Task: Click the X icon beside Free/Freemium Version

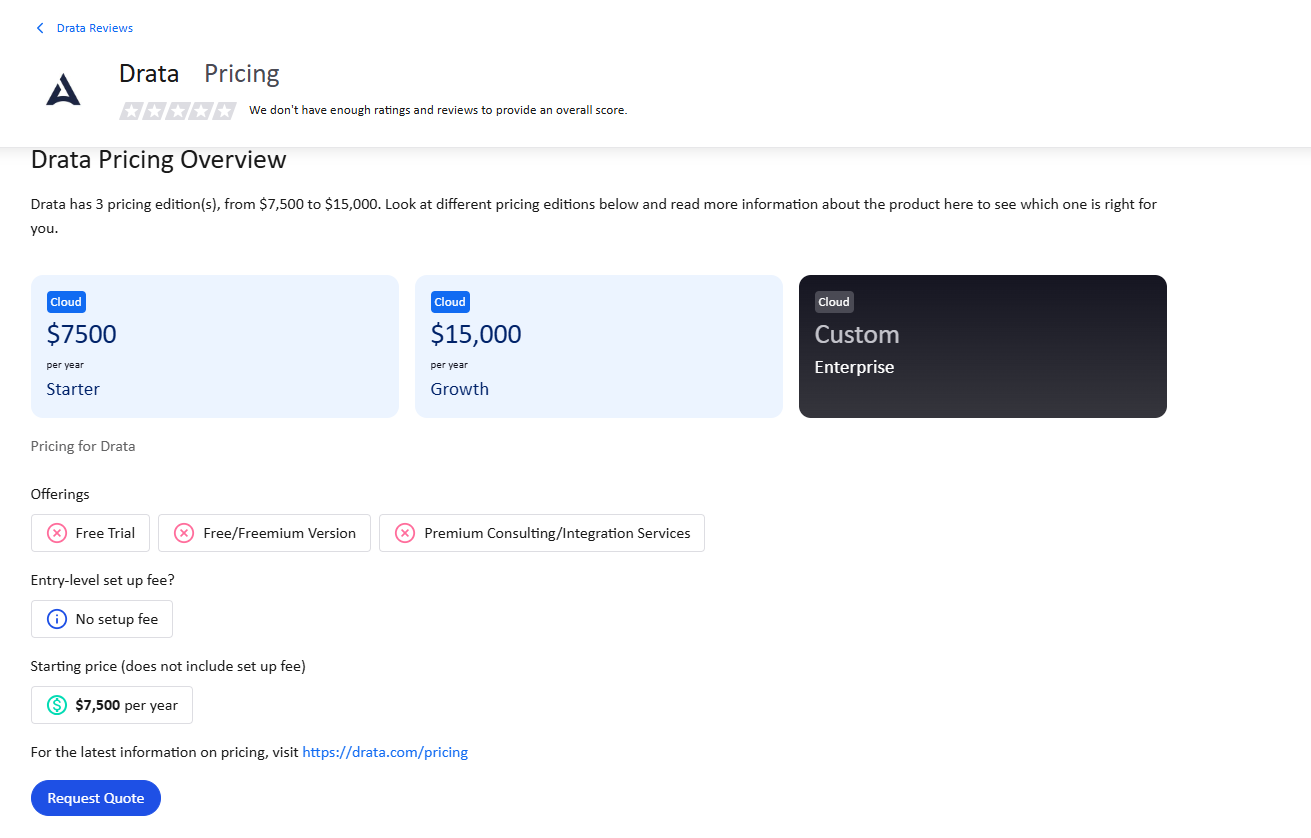Action: coord(184,533)
